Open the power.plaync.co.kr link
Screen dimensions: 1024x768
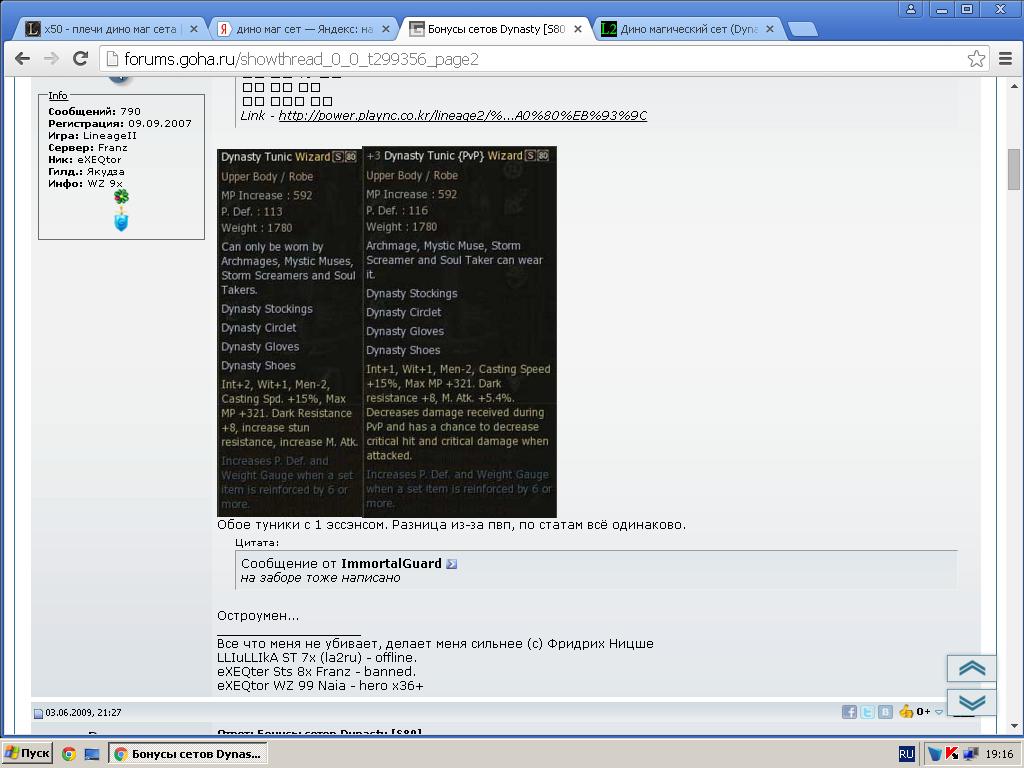coord(462,116)
